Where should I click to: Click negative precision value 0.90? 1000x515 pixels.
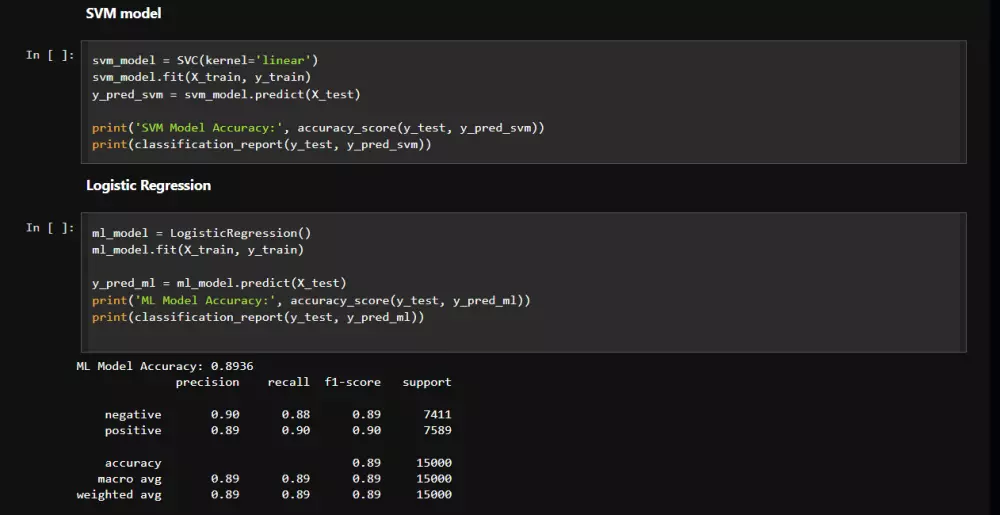pos(225,414)
